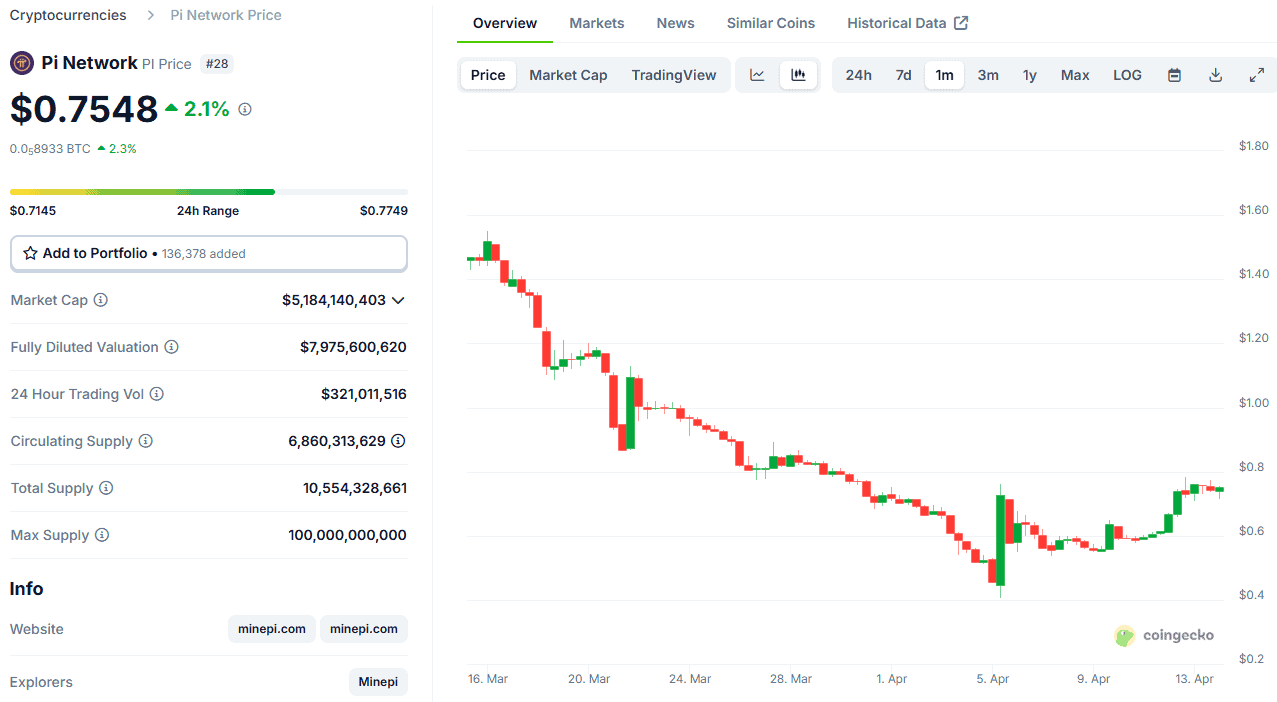Switch chart to Market Cap view
Screen dimensions: 1277x702
(x=568, y=75)
